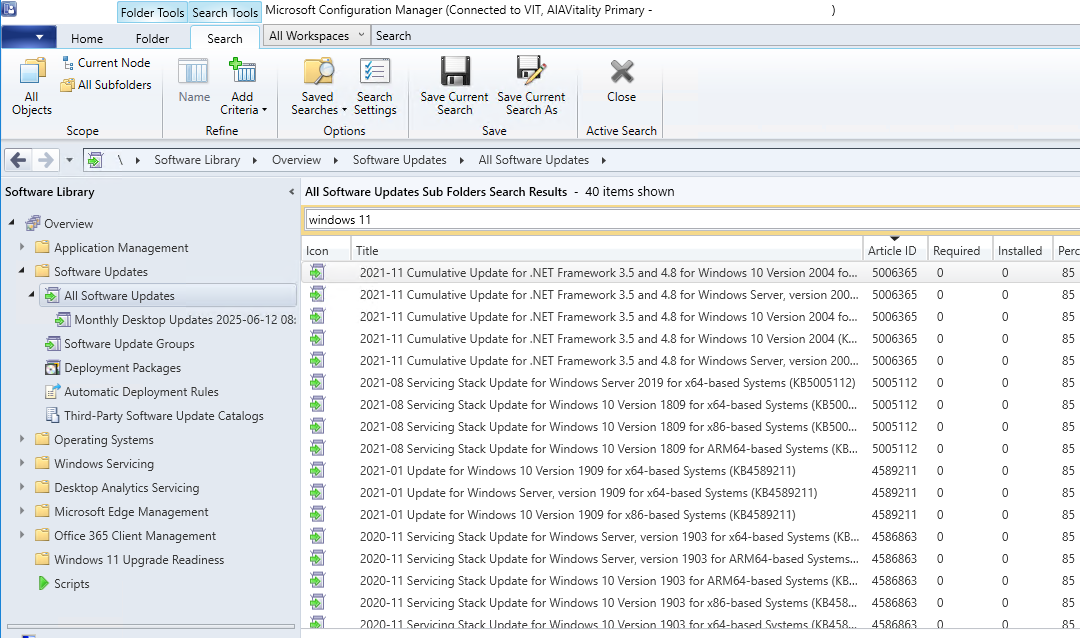Click the Search Tools contextual tab
The height and width of the screenshot is (638, 1080).
point(225,12)
